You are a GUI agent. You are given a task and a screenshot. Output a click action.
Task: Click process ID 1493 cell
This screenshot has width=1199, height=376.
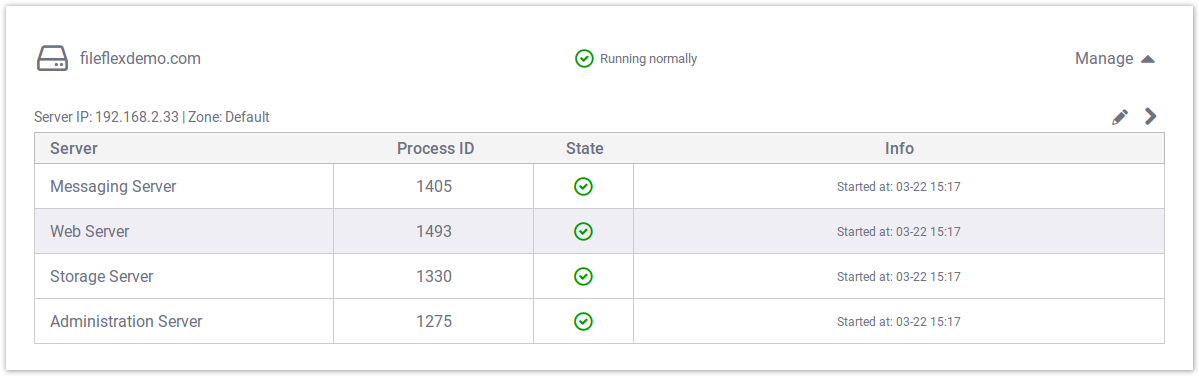(x=434, y=231)
